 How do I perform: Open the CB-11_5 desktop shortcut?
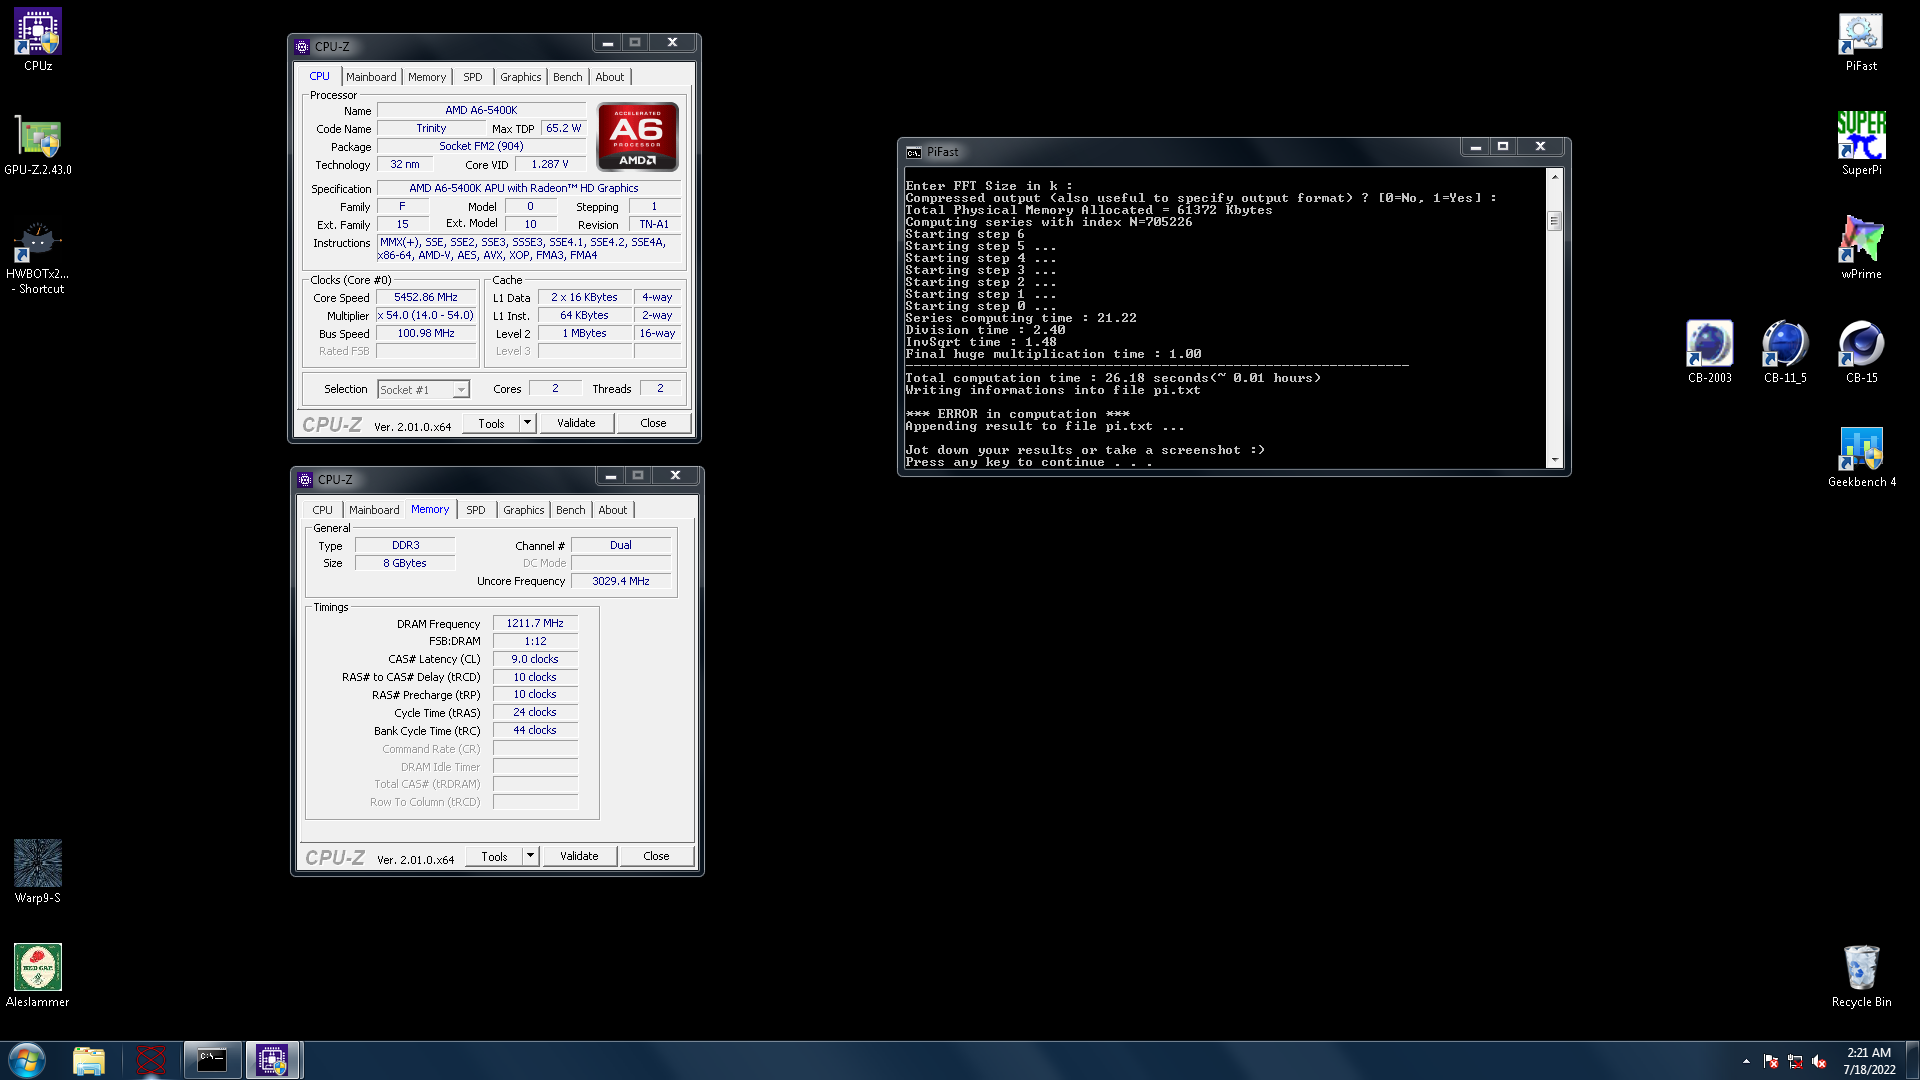click(x=1785, y=352)
